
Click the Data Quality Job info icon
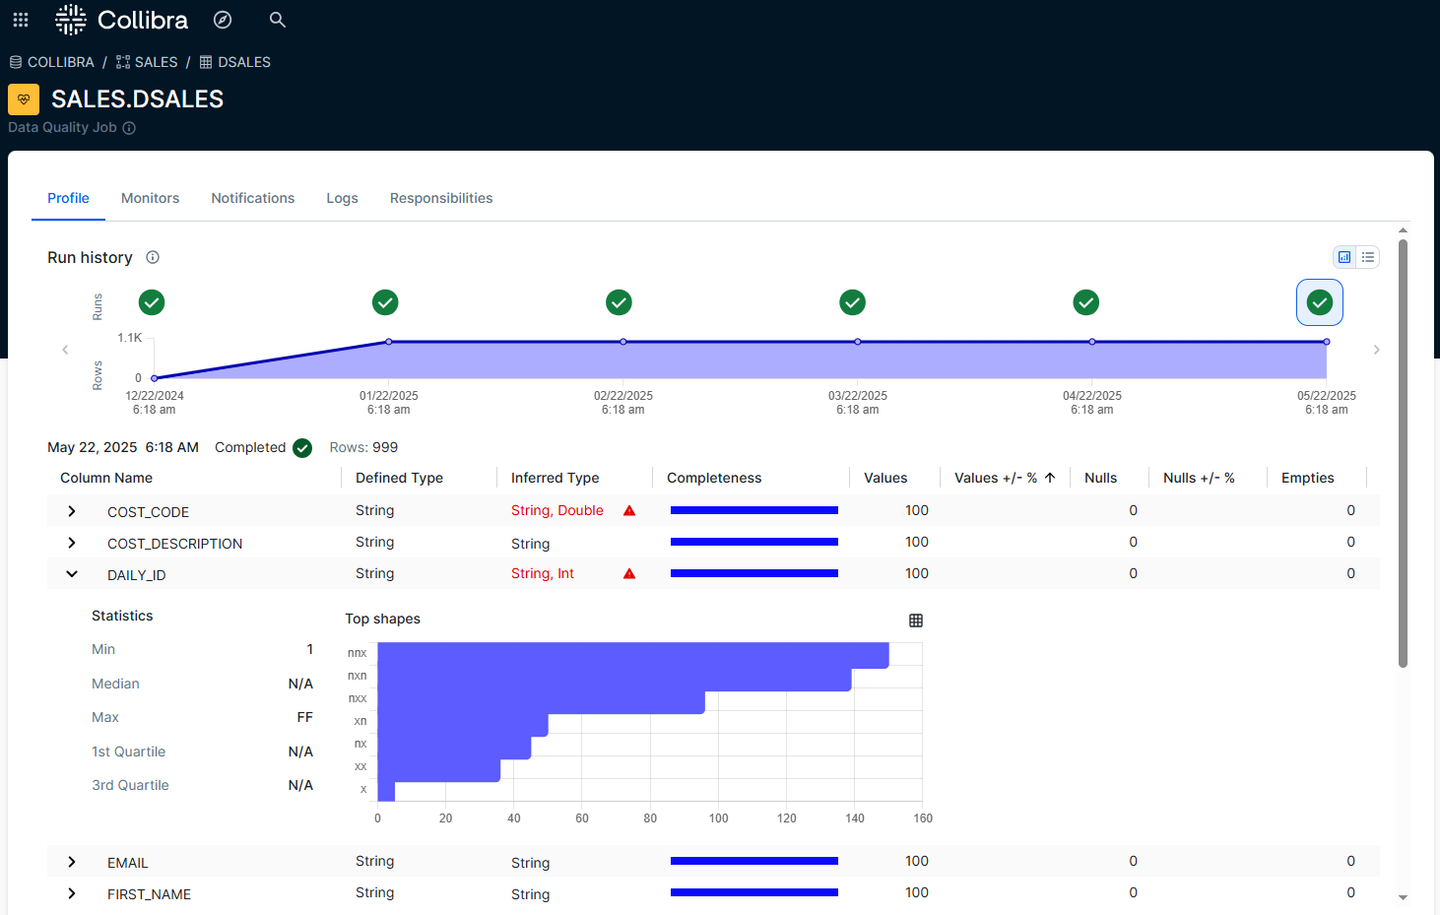click(x=129, y=128)
